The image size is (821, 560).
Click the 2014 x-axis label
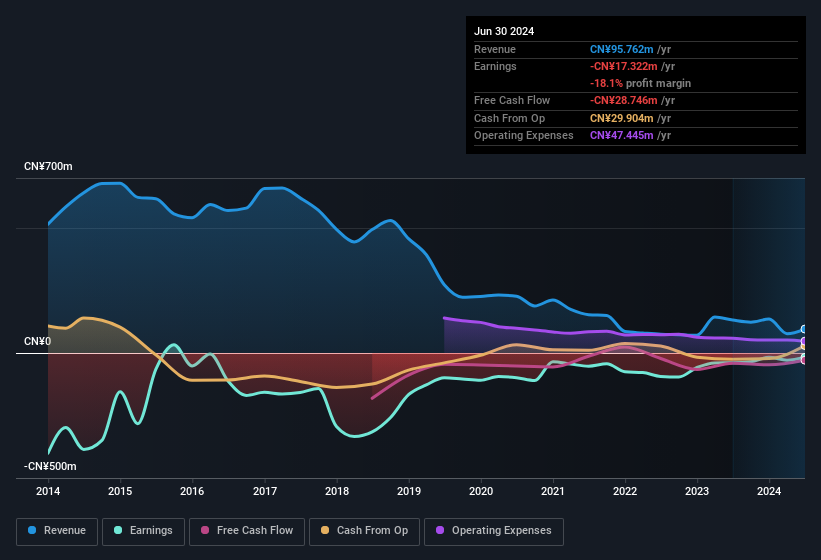(48, 491)
